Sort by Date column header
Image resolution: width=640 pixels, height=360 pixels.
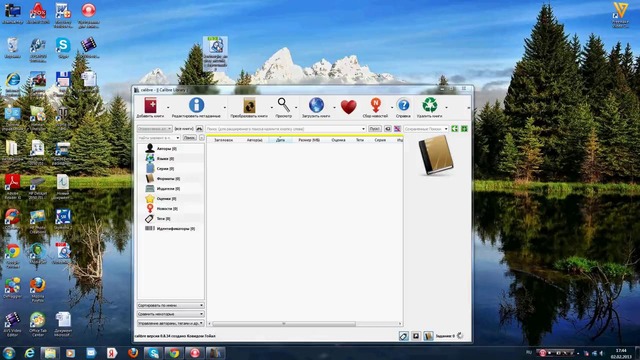click(x=280, y=140)
